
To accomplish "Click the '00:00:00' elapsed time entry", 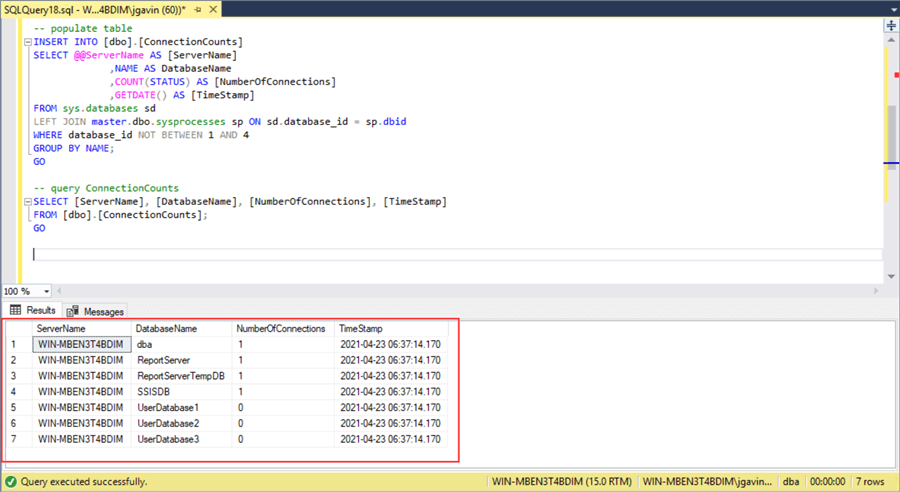I will point(828,482).
